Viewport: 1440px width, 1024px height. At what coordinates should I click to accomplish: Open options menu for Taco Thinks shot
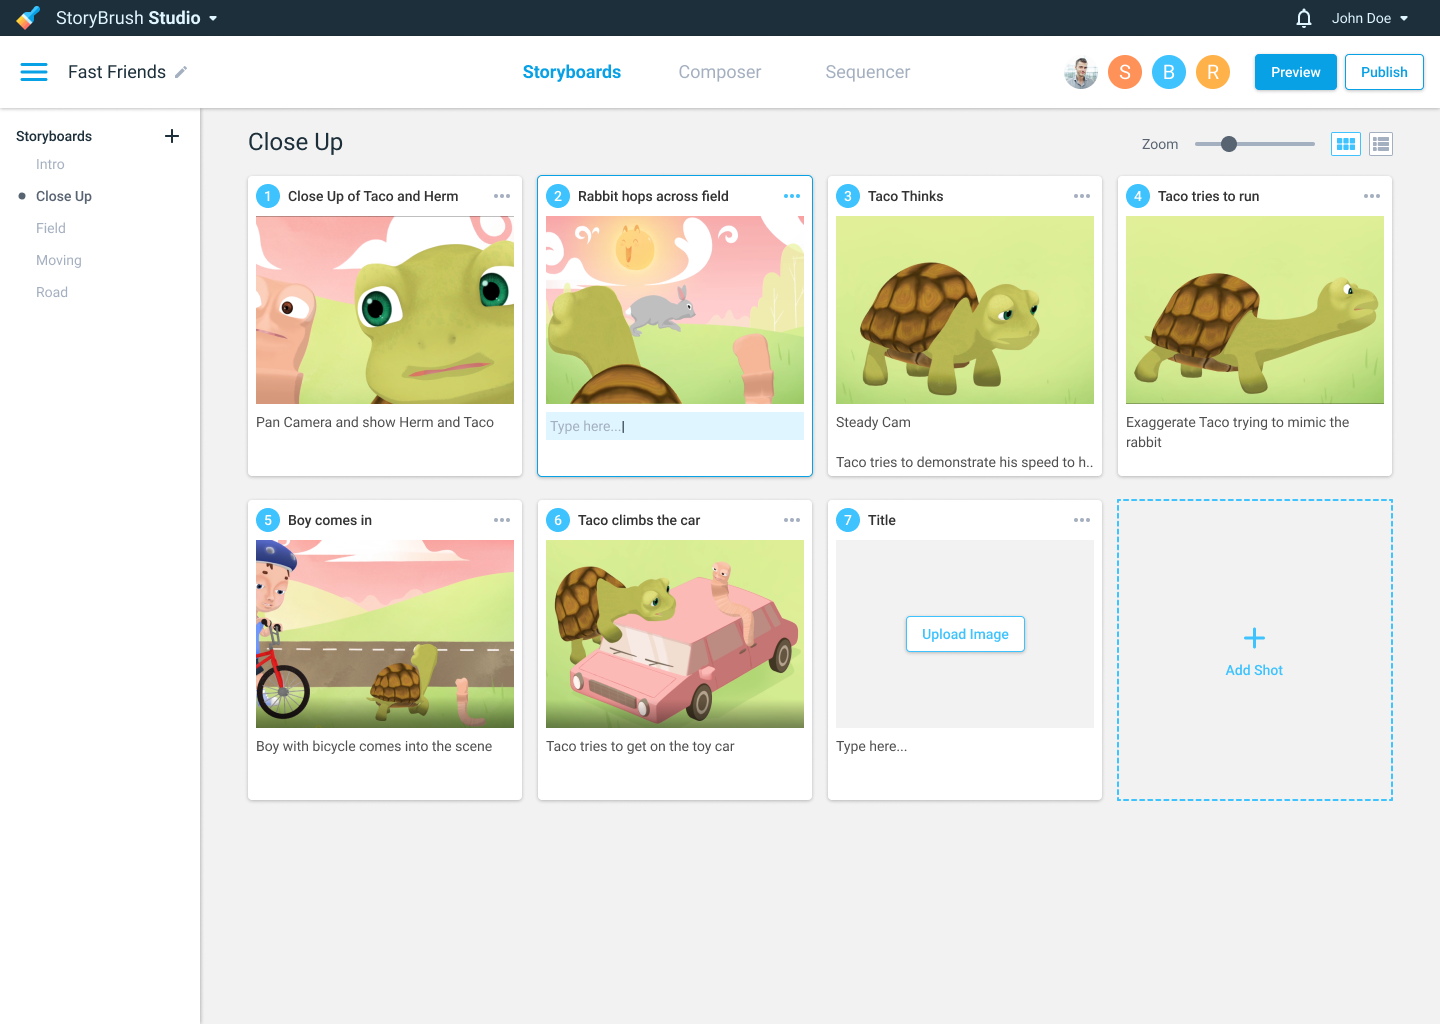1082,196
